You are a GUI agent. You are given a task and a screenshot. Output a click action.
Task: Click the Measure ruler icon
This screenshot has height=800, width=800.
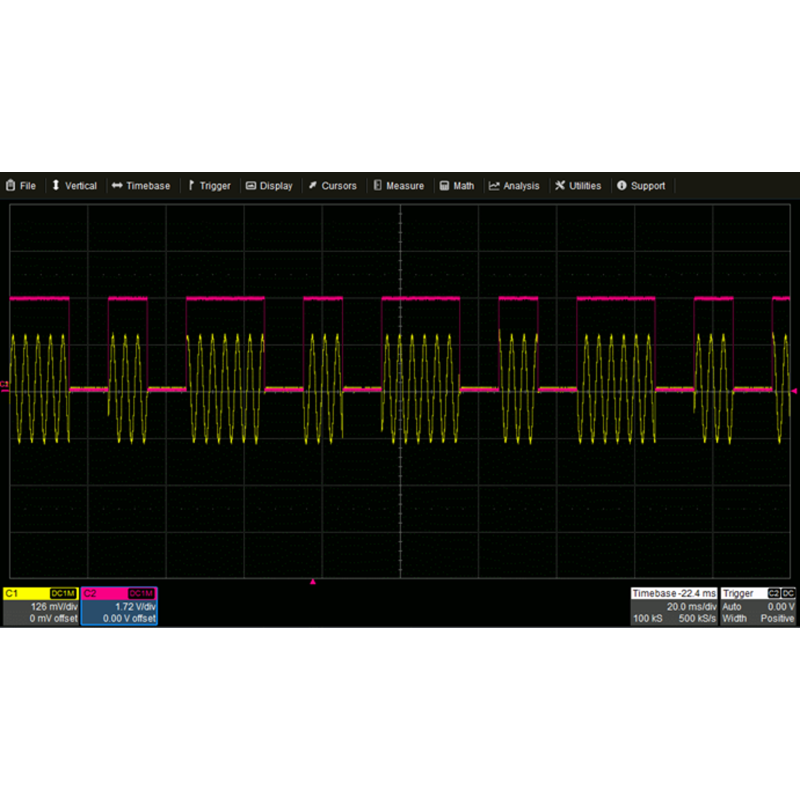pos(377,186)
